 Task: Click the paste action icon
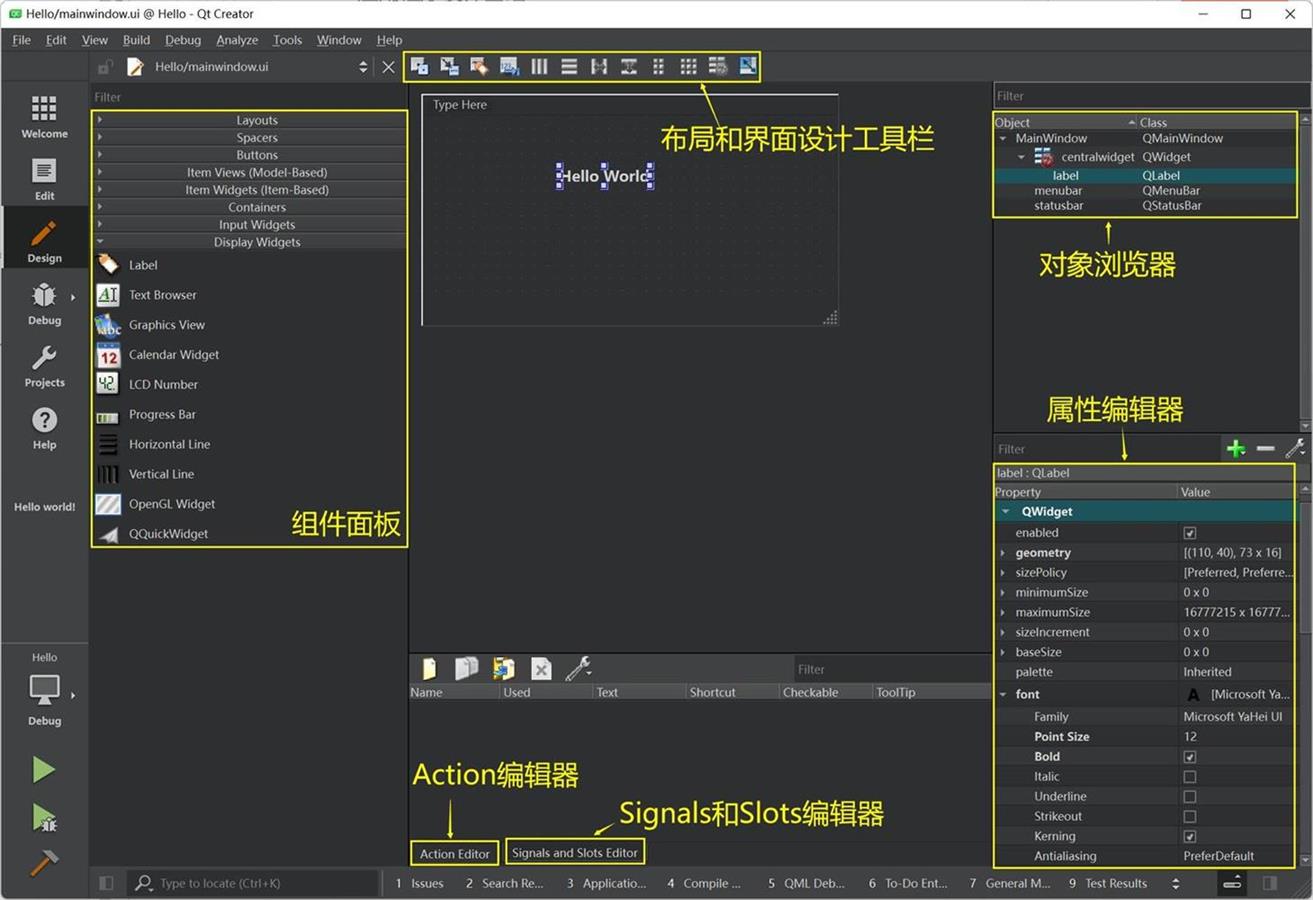click(503, 668)
